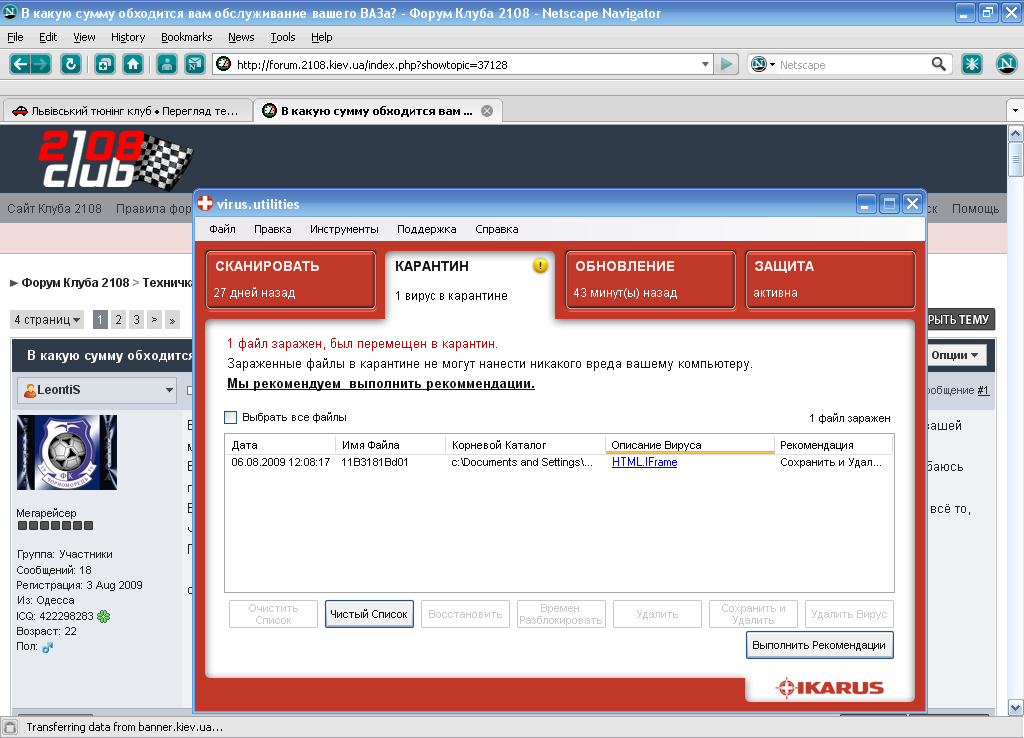Go to the home page icon
This screenshot has width=1024, height=738.
click(133, 64)
